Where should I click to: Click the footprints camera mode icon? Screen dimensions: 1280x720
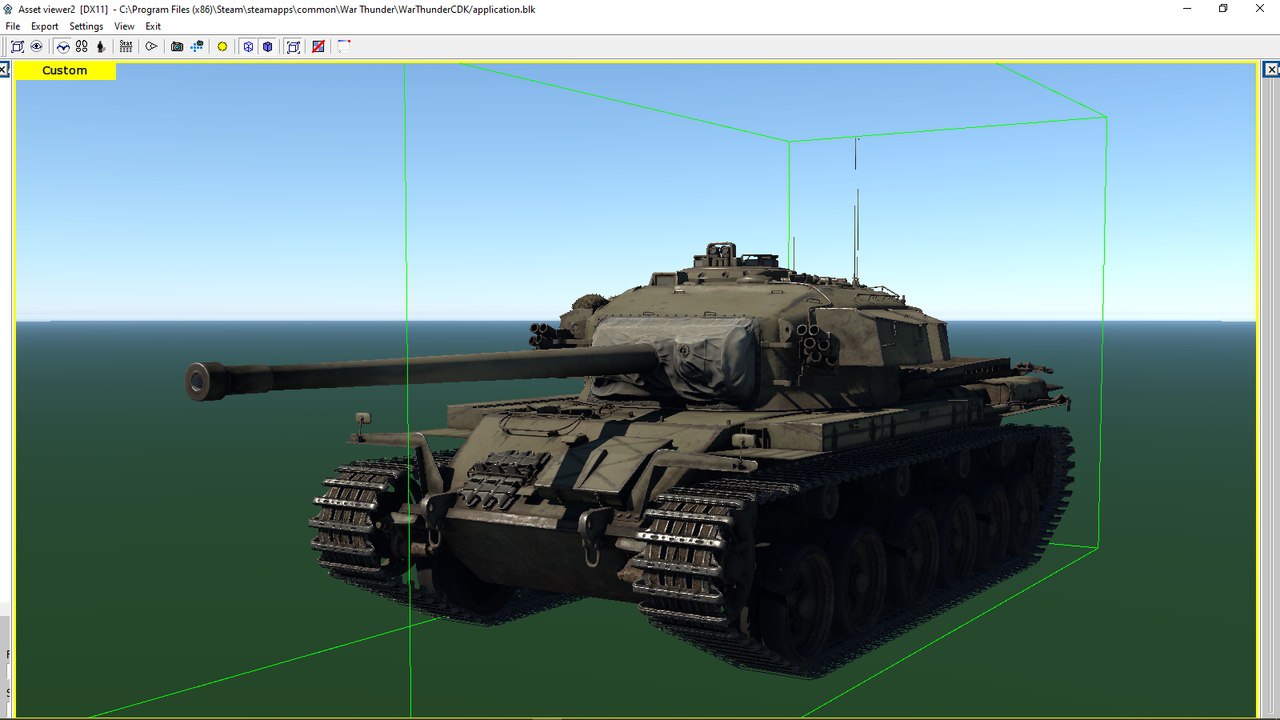click(x=82, y=46)
